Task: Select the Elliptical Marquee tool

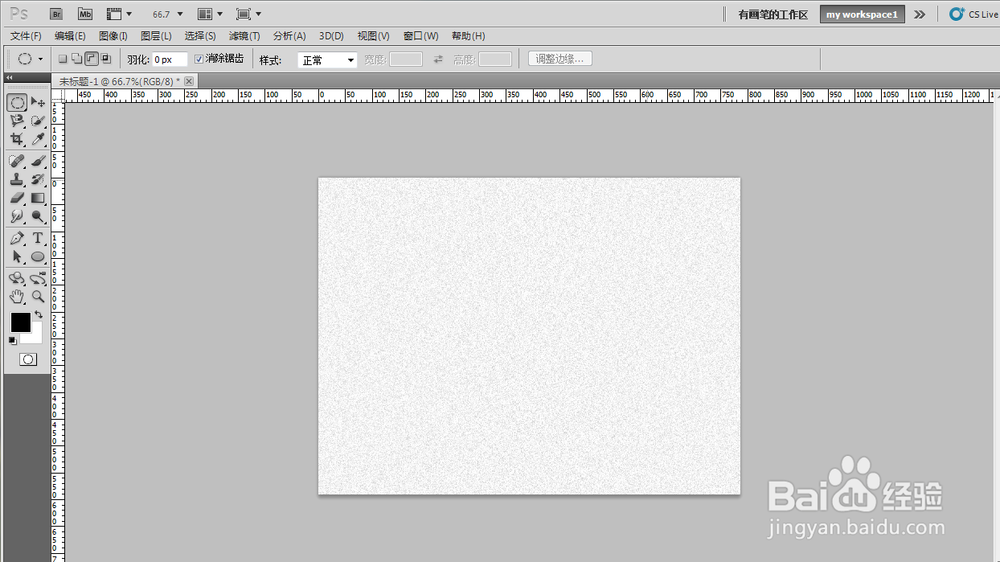Action: click(17, 102)
